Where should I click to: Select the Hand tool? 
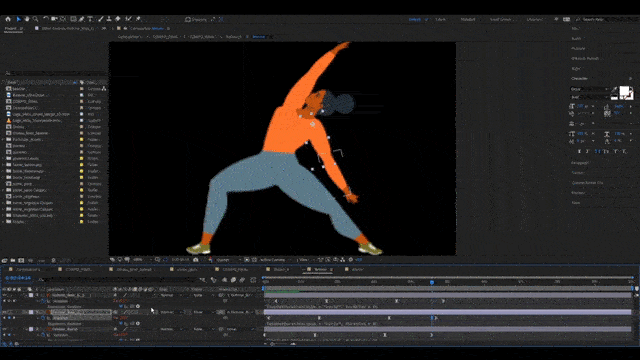pos(27,19)
